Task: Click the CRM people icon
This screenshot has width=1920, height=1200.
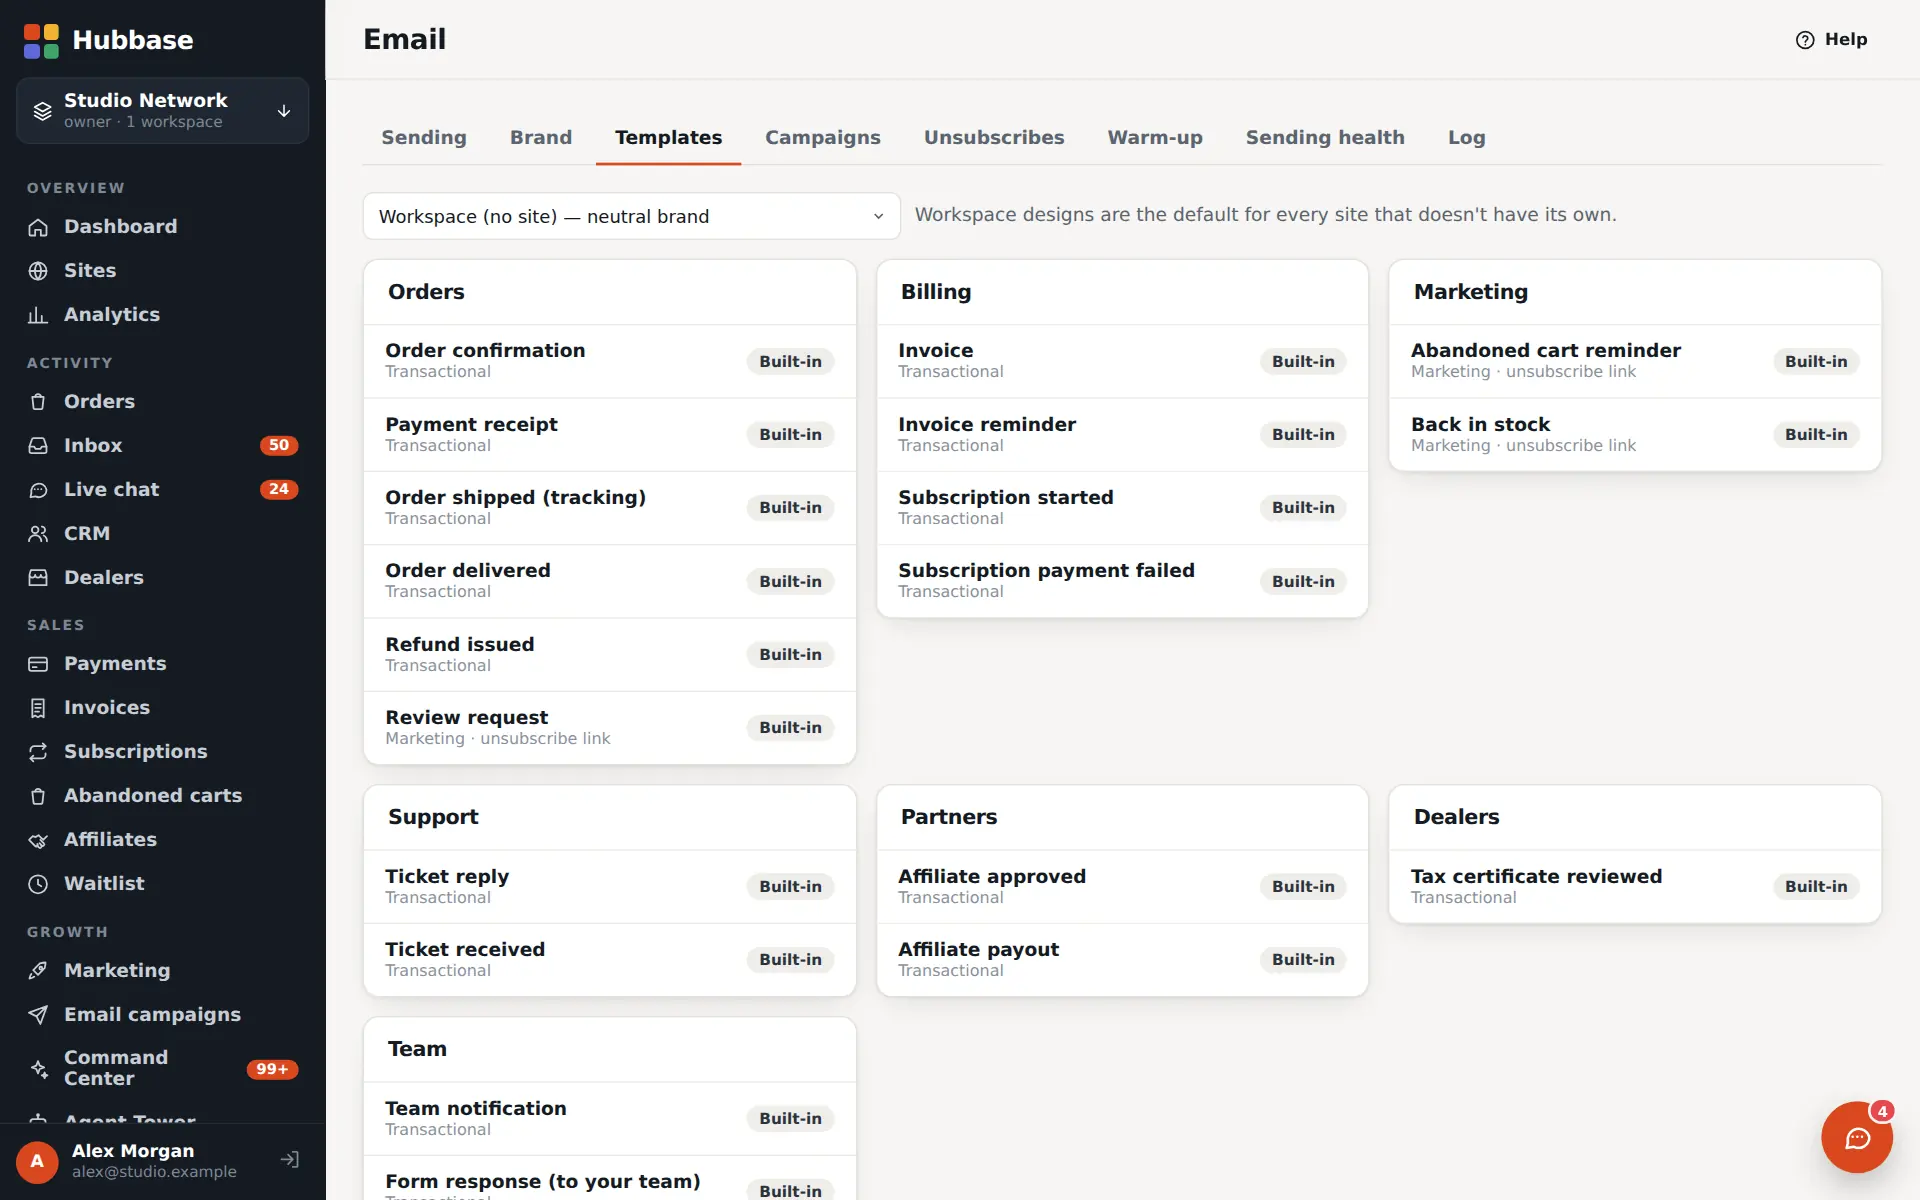Action: coord(38,534)
